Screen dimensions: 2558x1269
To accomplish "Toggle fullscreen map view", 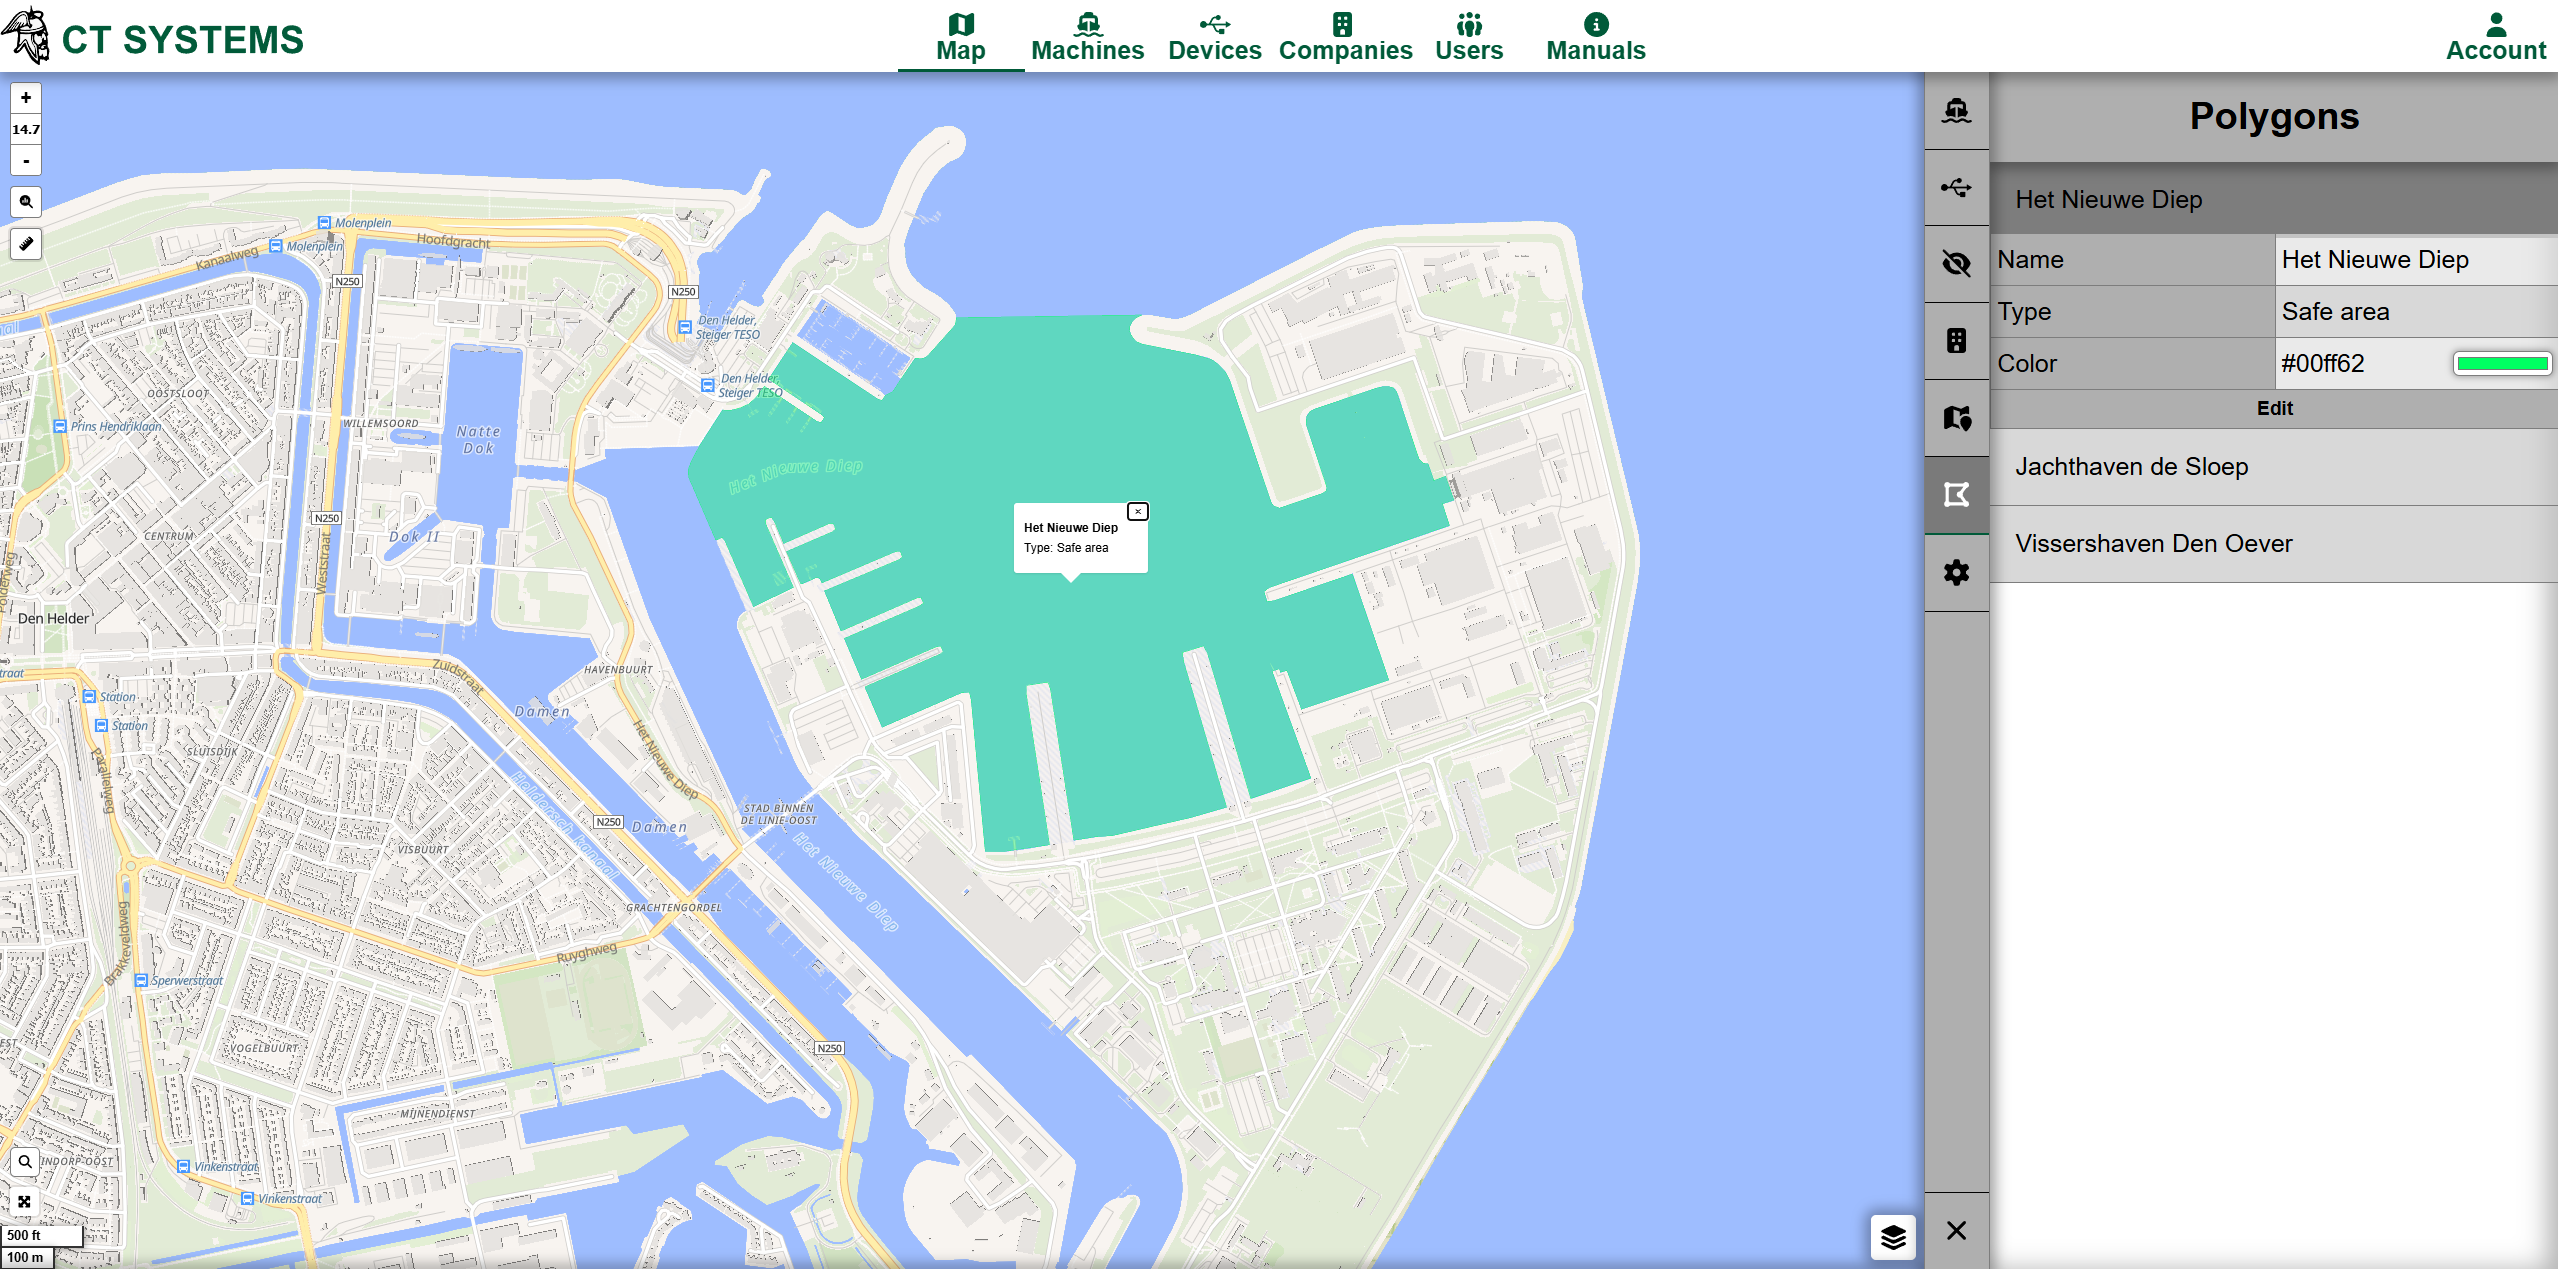I will 24,1202.
